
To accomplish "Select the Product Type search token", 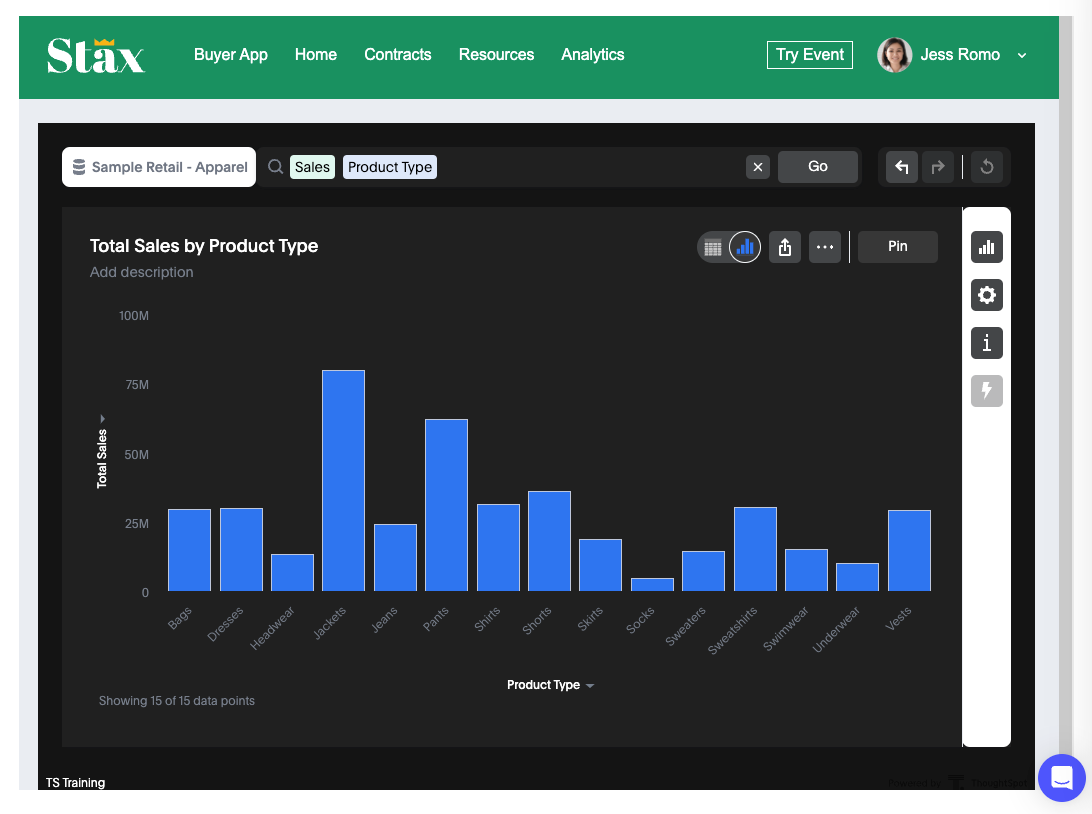I will point(389,166).
